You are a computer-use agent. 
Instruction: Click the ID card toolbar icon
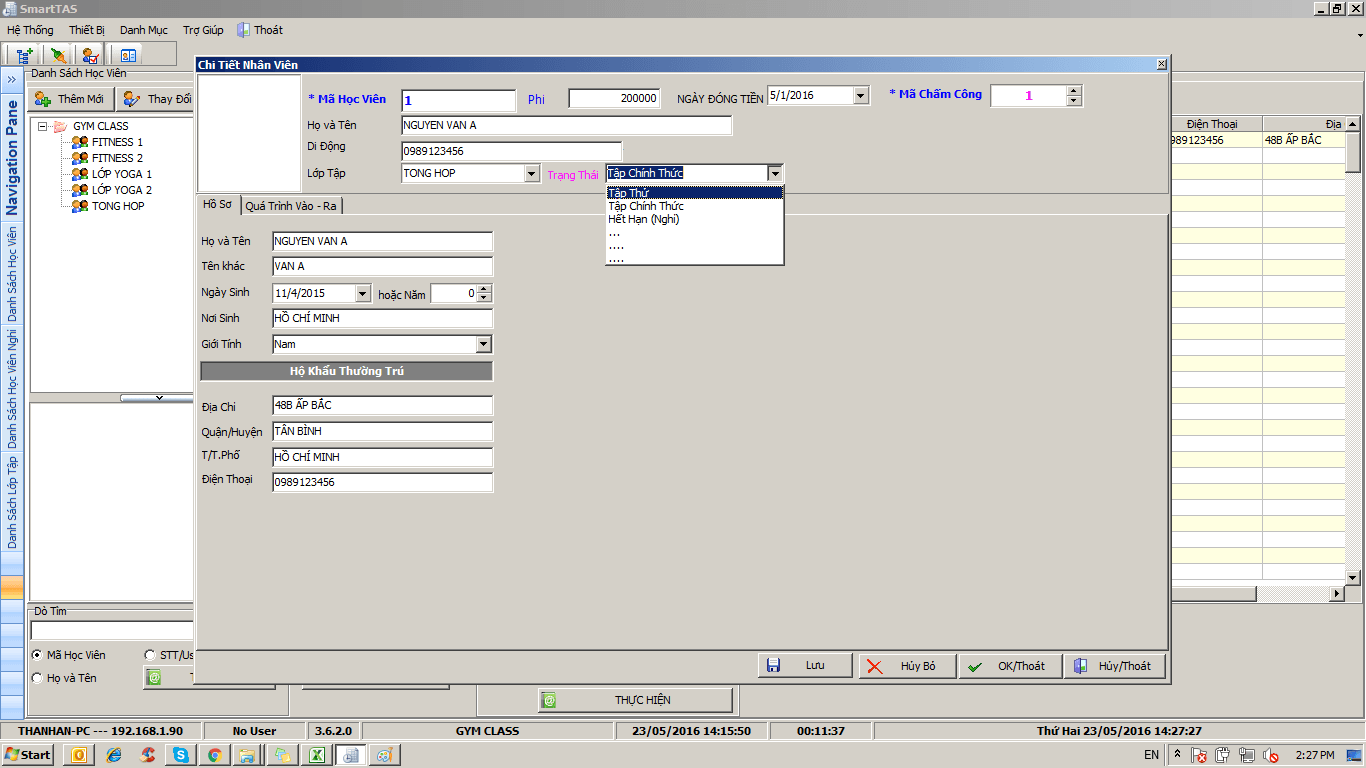(x=129, y=55)
